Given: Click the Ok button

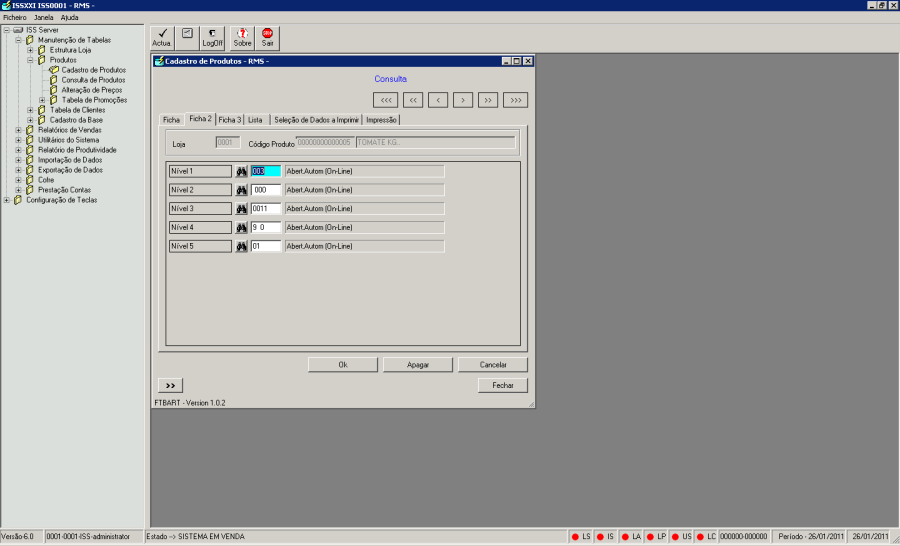Looking at the screenshot, I should (x=343, y=365).
